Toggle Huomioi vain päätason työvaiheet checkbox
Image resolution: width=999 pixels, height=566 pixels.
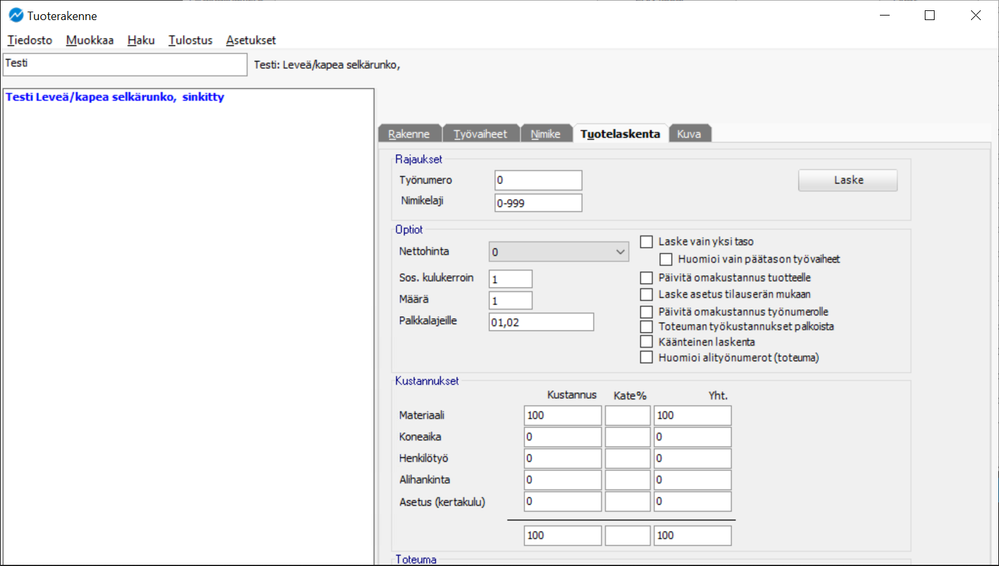tap(666, 259)
